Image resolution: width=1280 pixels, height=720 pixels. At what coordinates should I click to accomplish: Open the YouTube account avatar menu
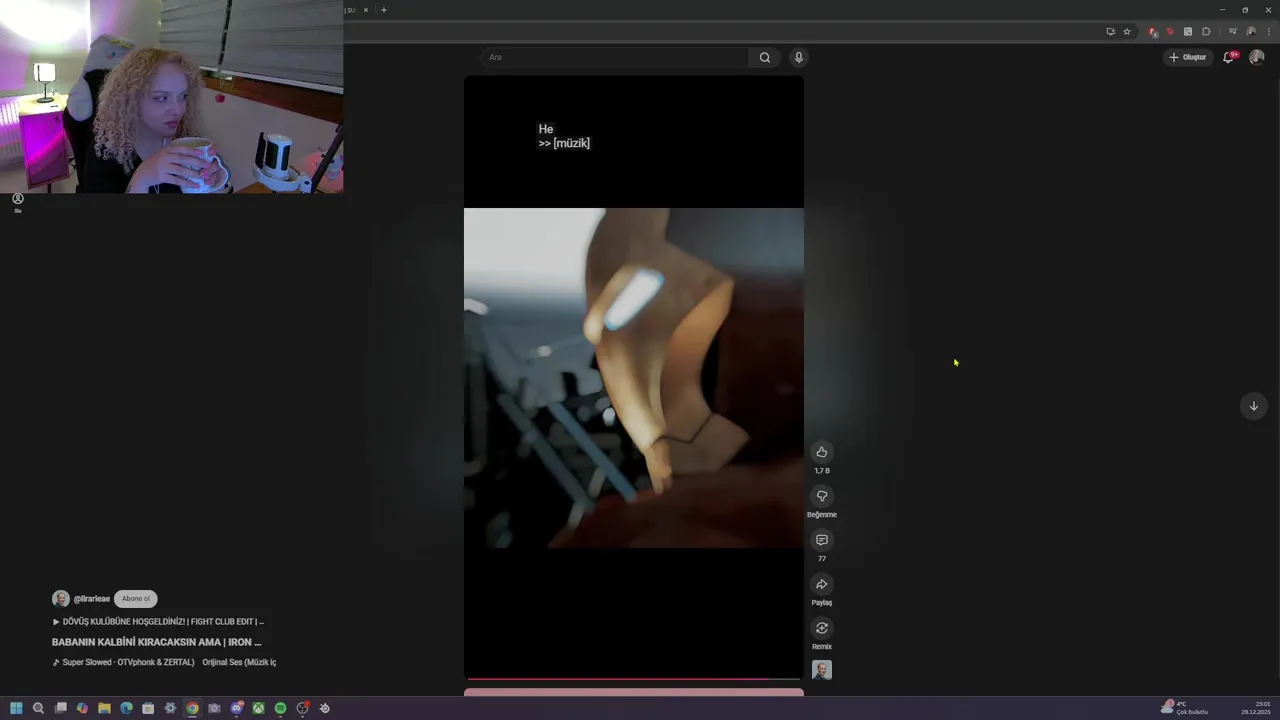point(1257,57)
